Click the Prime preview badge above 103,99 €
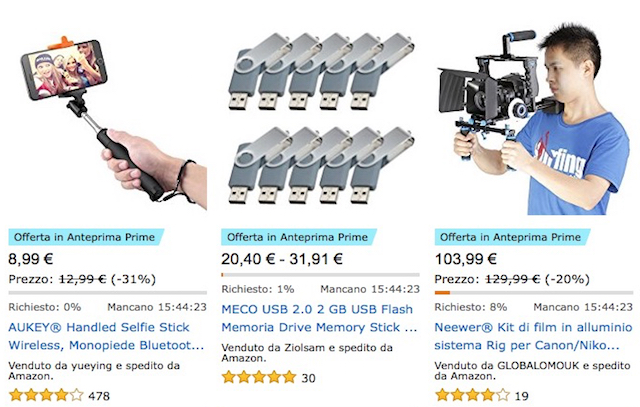Viewport: 640px width, 407px height. (x=512, y=237)
